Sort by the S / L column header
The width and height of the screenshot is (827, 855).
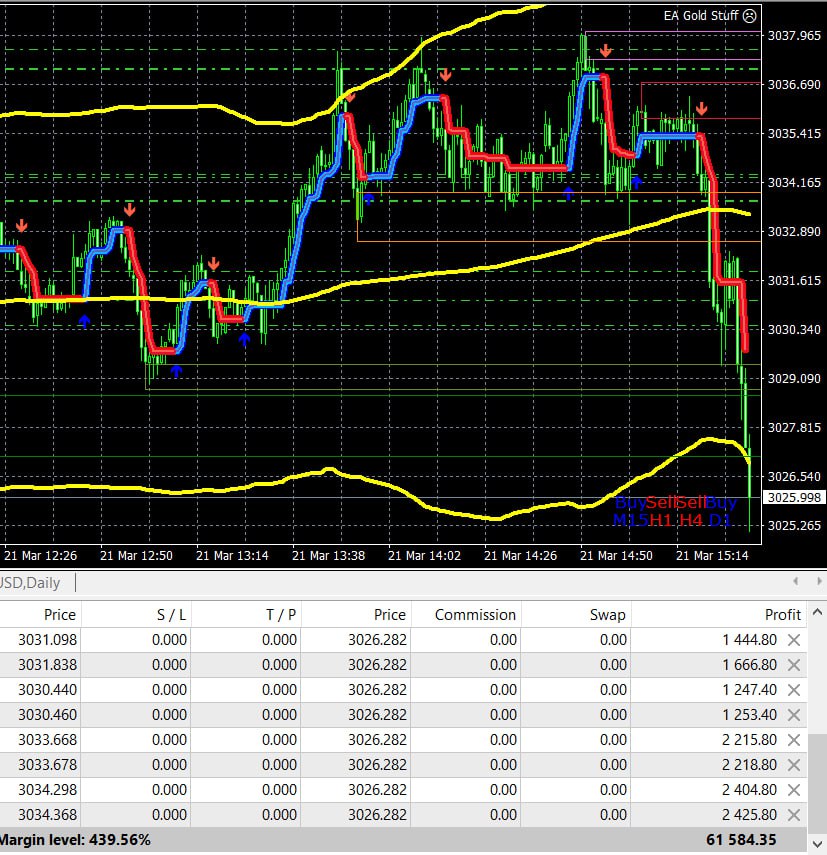point(171,615)
